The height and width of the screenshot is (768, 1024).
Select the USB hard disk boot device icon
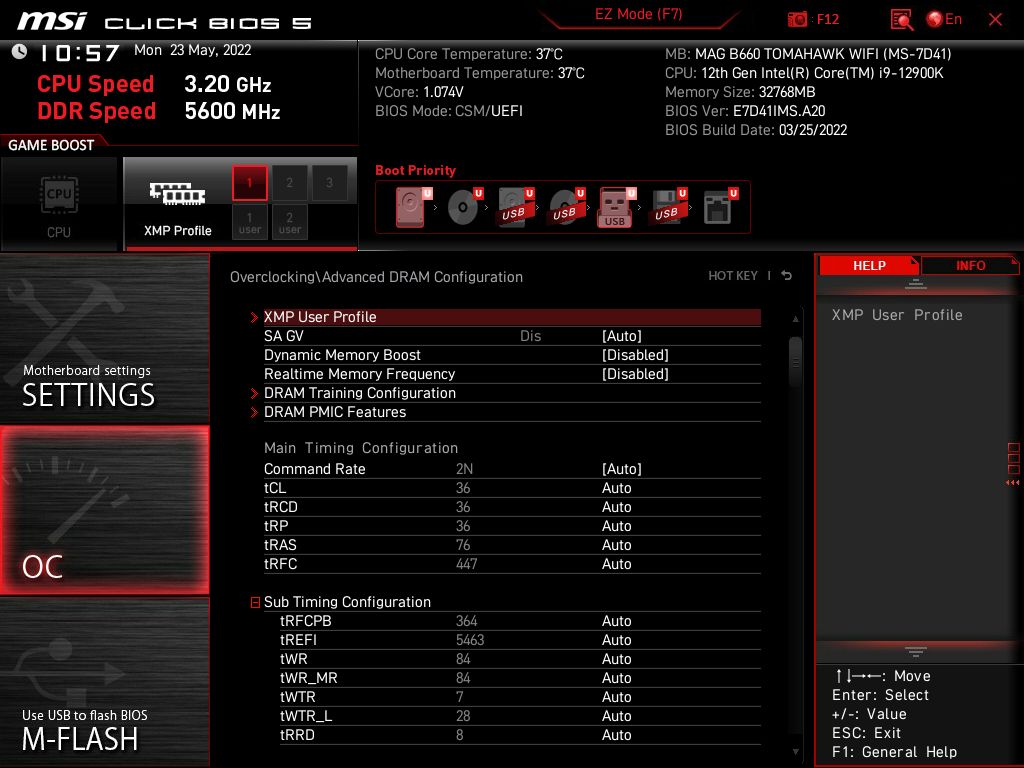[x=516, y=207]
